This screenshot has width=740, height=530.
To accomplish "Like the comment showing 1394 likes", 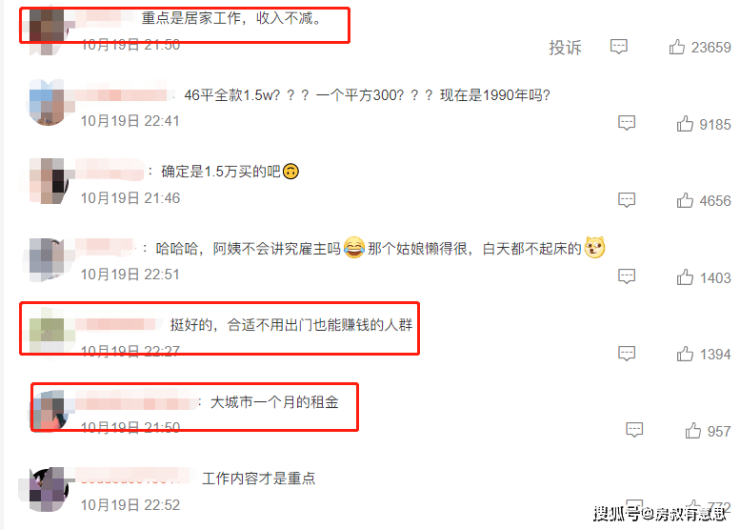I will (x=684, y=354).
